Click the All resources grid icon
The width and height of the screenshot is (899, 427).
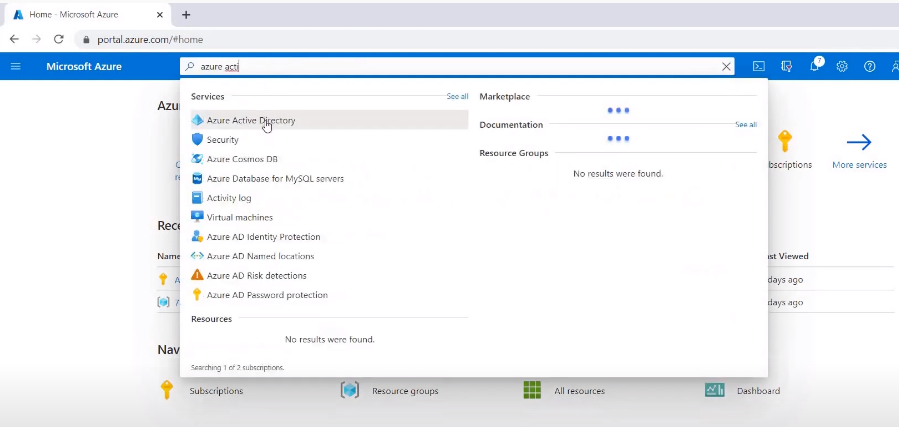coord(532,390)
